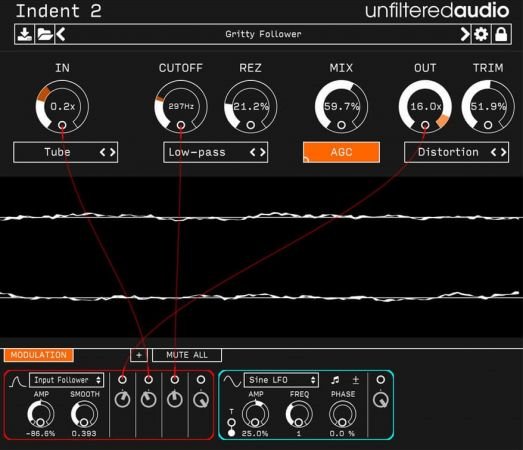Viewport: 523px width, 450px height.
Task: Open preset folder icon
Action: (45, 34)
